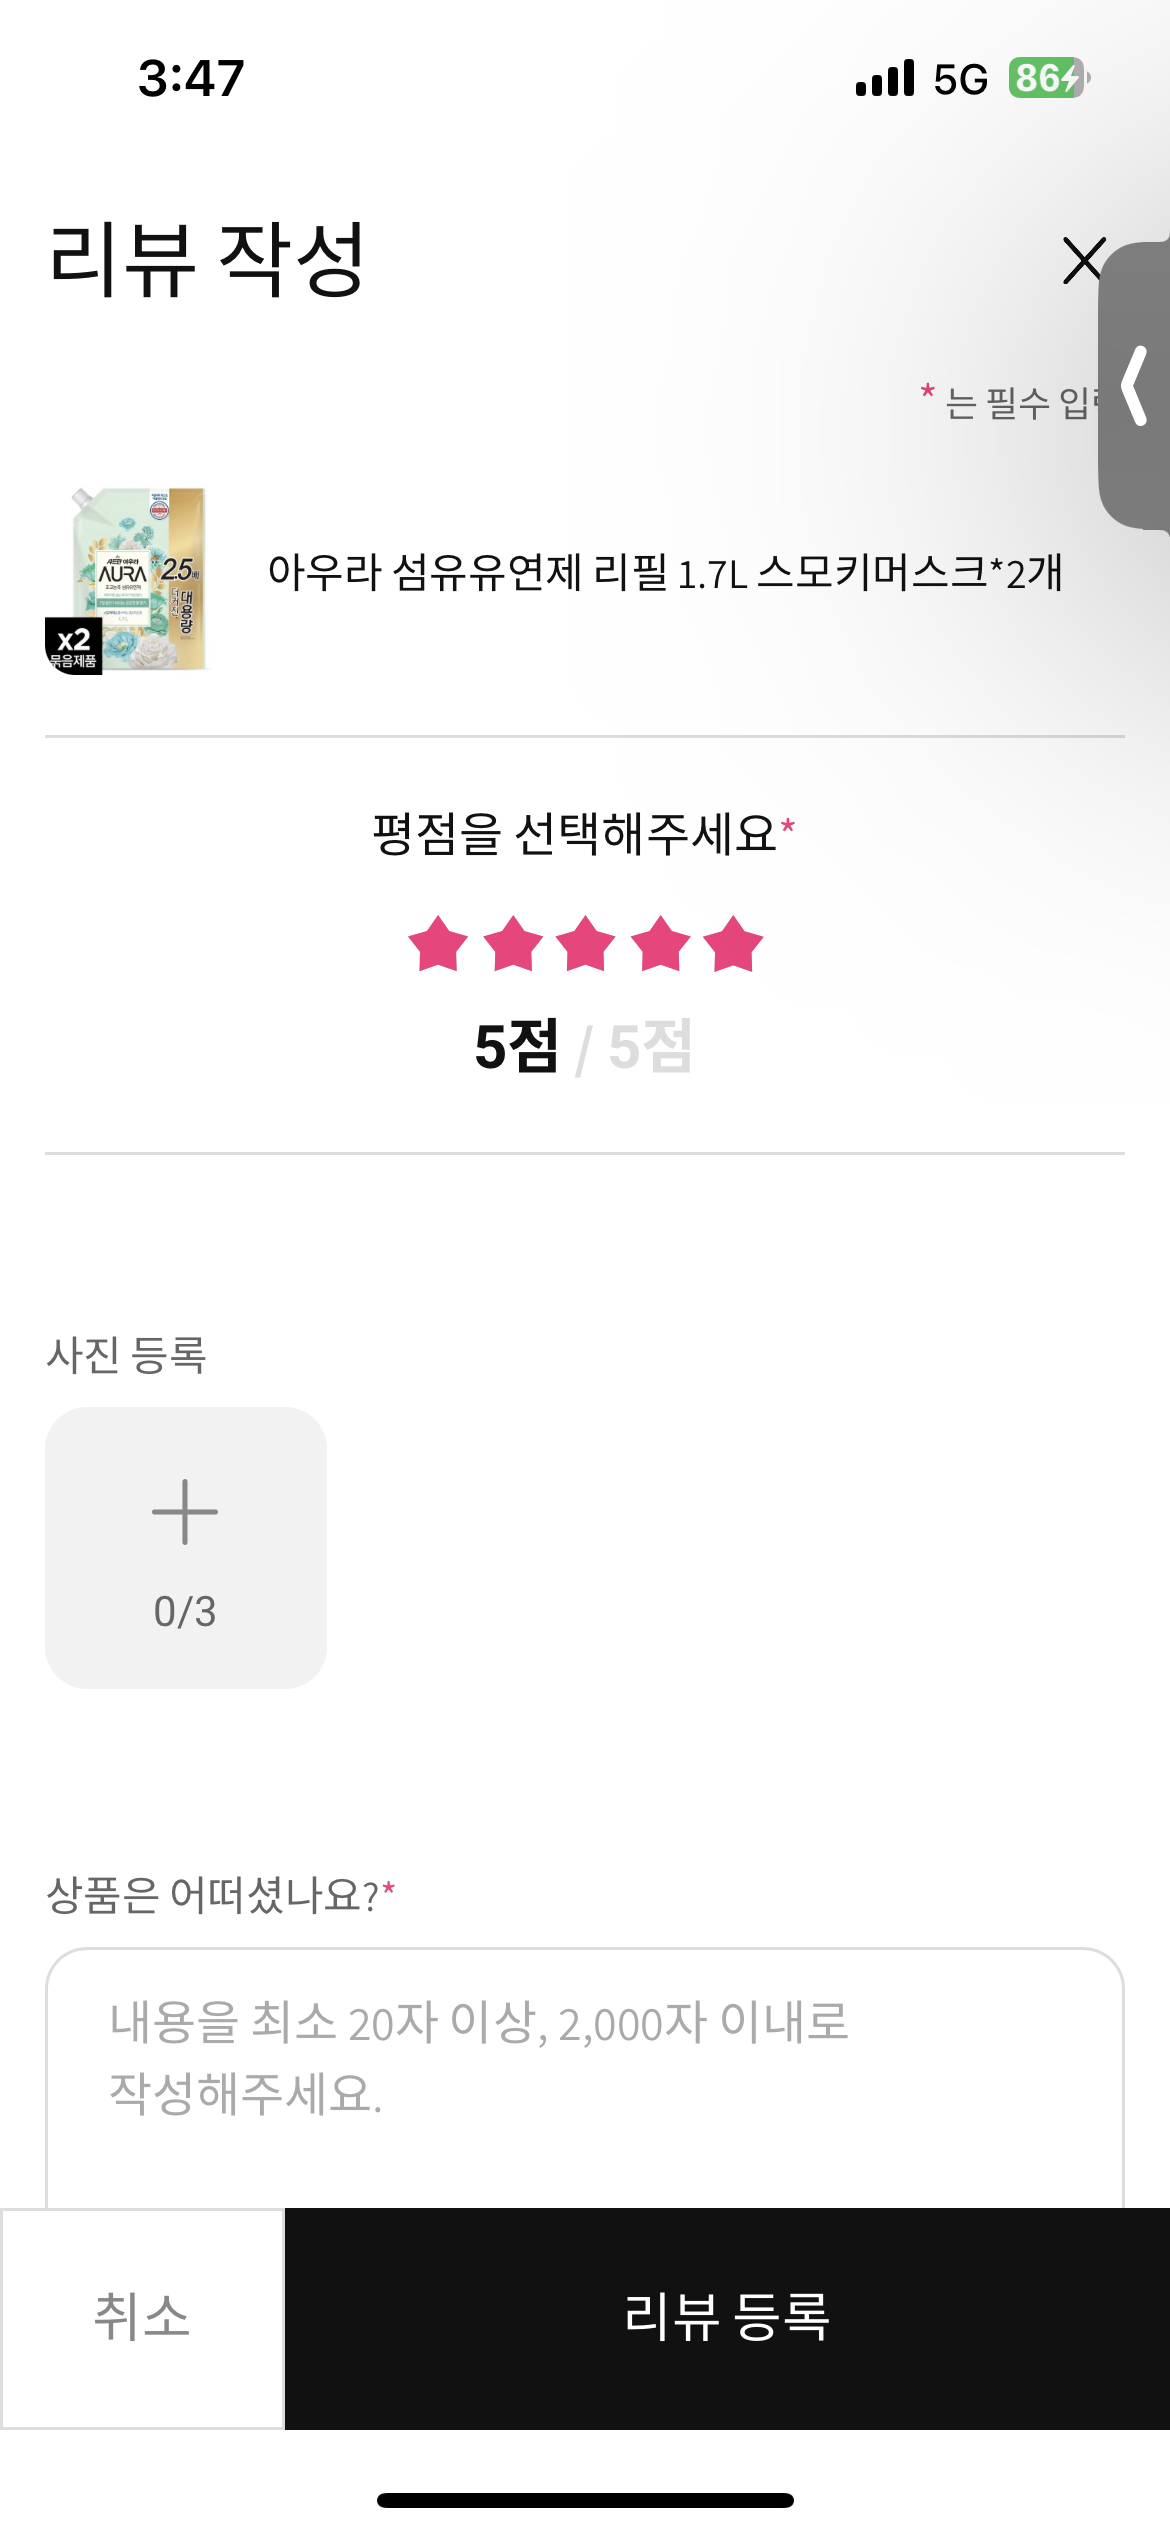This screenshot has height=2532, width=1170.
Task: Tap the 아우라 섬유유연제 리필 product name
Action: pos(665,574)
